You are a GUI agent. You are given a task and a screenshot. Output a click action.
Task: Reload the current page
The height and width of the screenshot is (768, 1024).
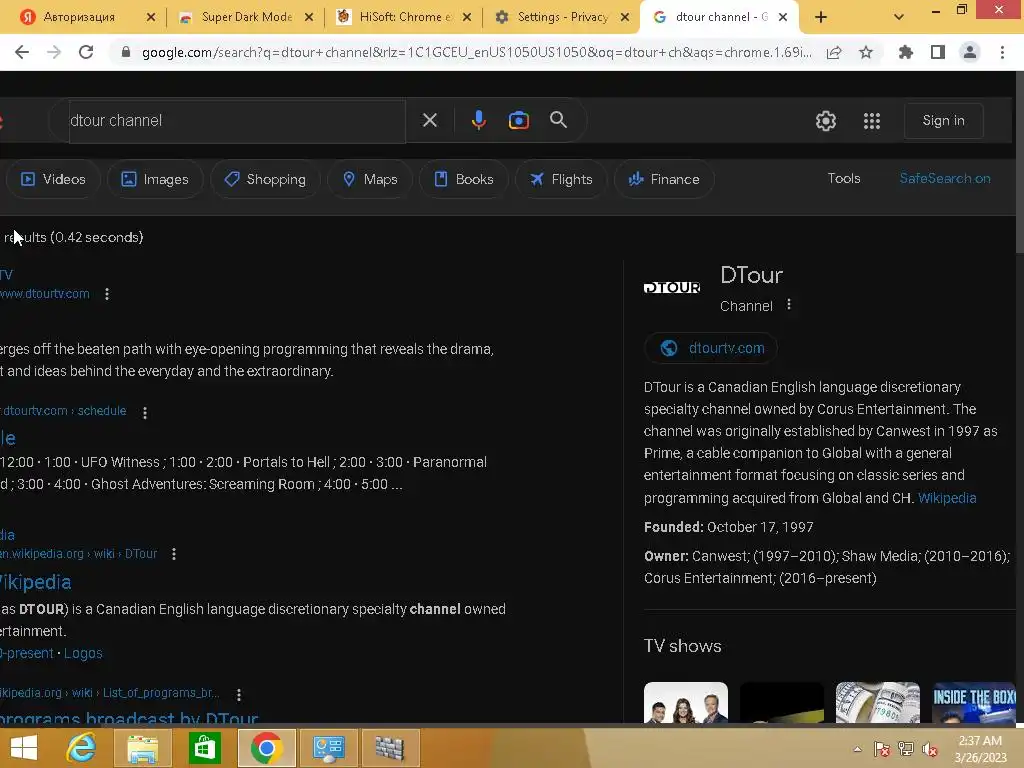[x=86, y=52]
